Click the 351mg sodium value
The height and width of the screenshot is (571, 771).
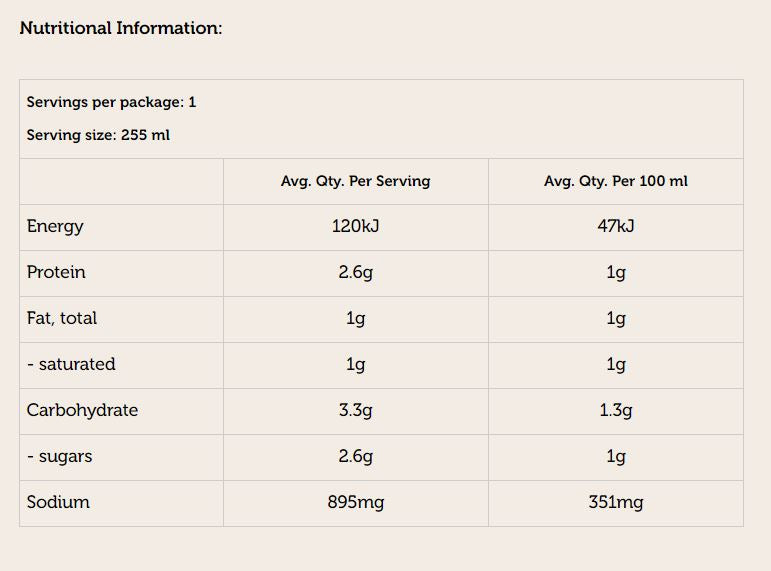pyautogui.click(x=615, y=502)
